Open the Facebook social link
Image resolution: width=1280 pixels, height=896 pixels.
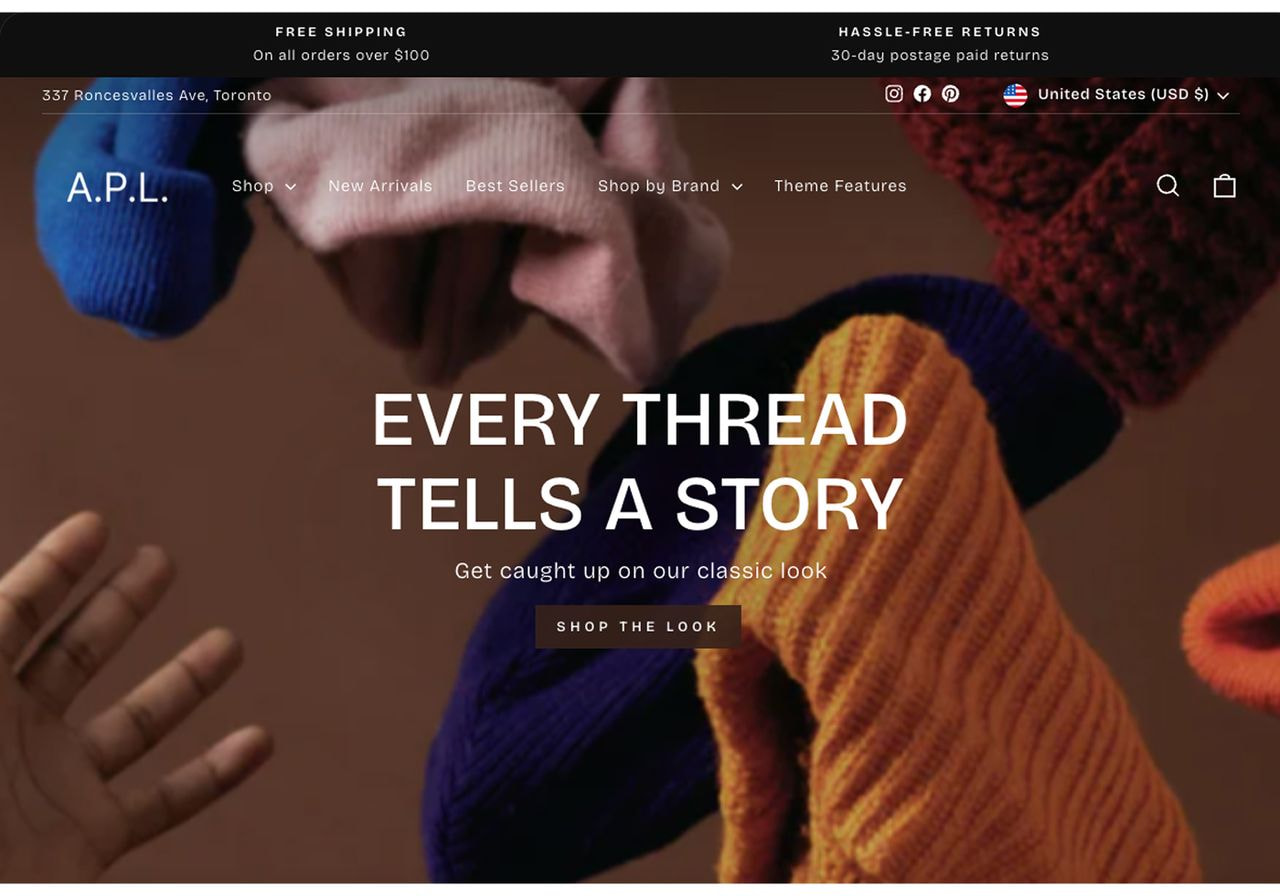point(922,94)
